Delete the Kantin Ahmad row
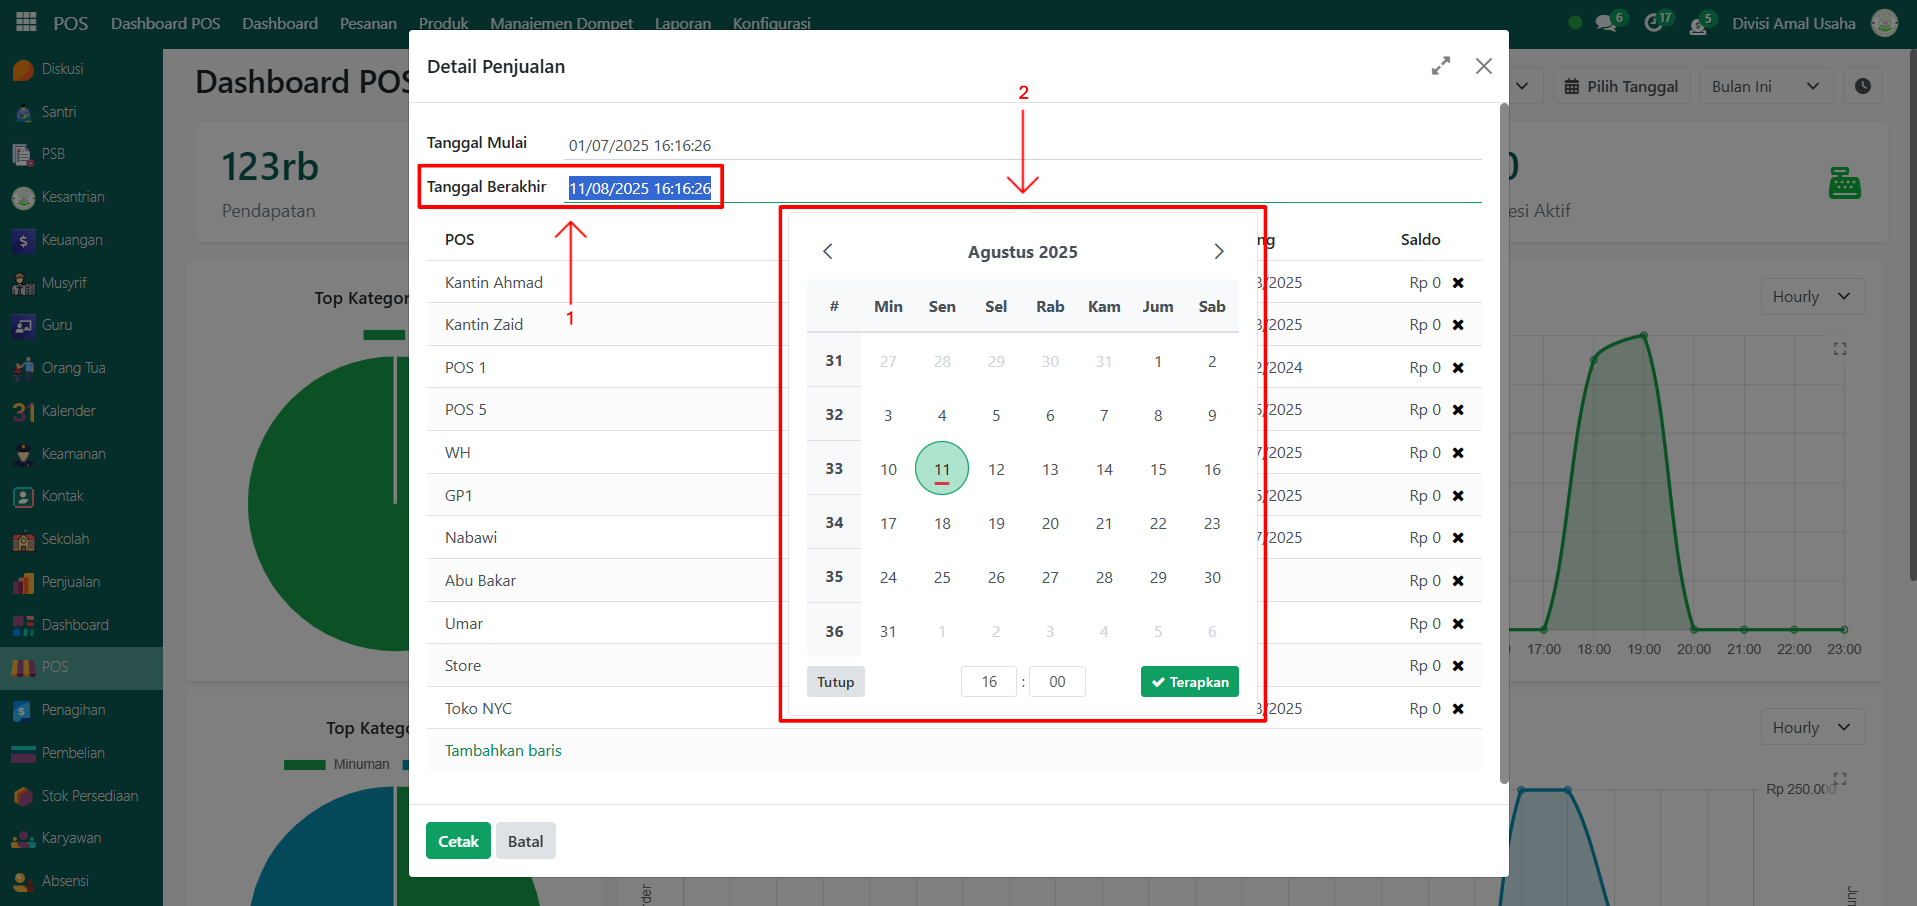The width and height of the screenshot is (1917, 906). point(1458,283)
